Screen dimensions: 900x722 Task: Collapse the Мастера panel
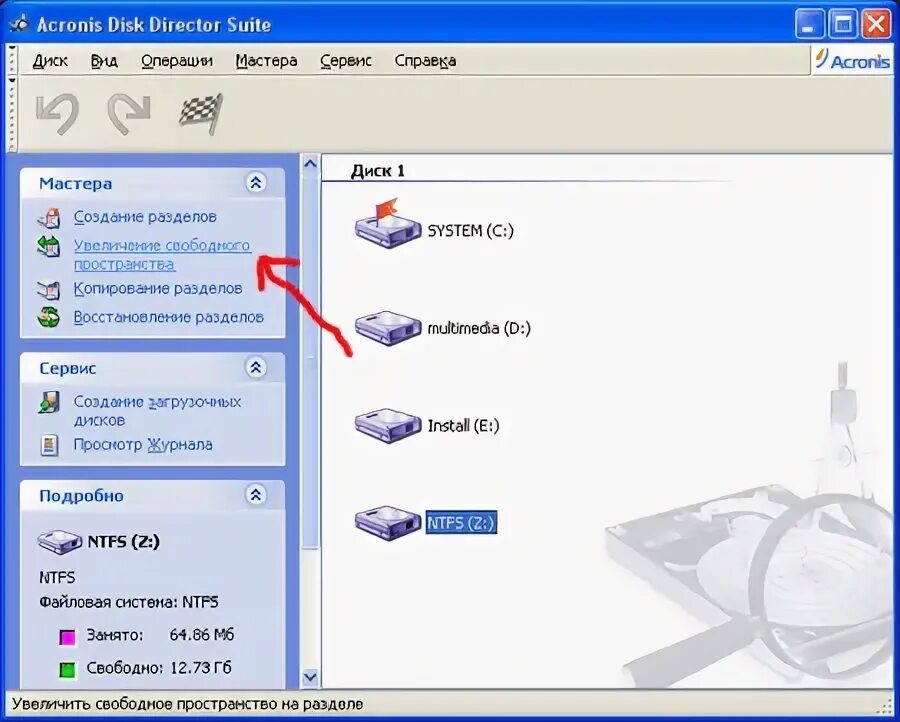click(x=255, y=183)
